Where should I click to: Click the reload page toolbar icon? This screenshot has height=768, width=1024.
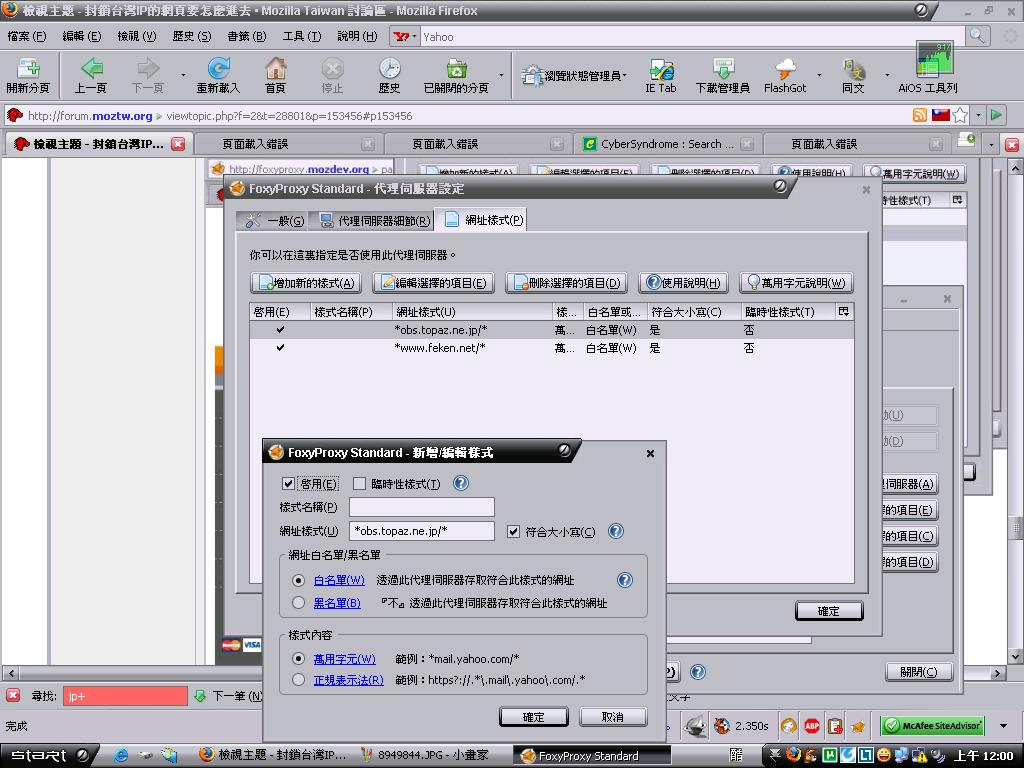(218, 71)
